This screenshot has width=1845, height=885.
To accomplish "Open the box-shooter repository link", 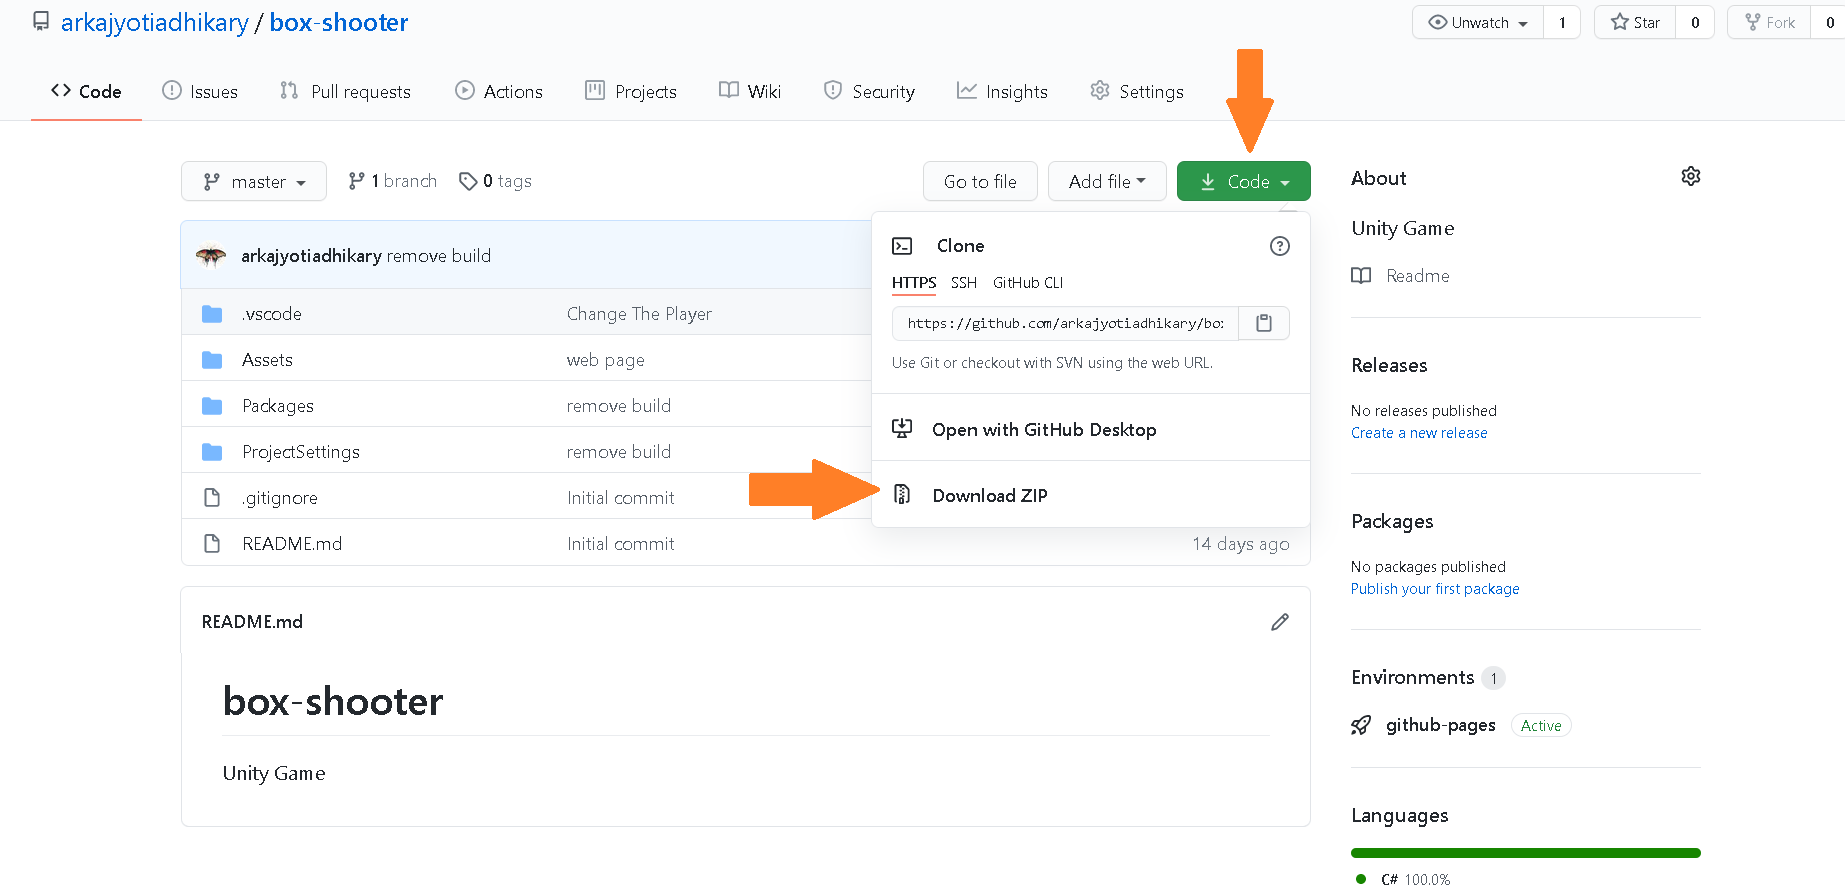I will tap(339, 22).
